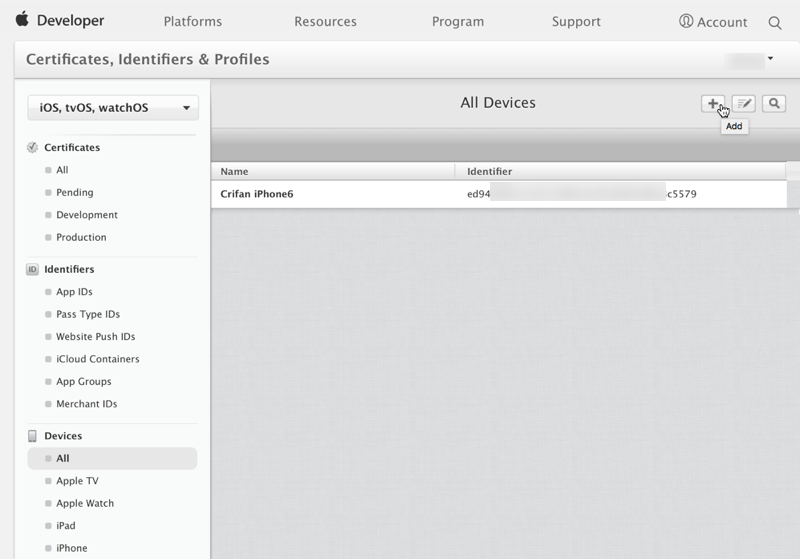Go to the Account page
The width and height of the screenshot is (800, 559).
click(x=713, y=21)
